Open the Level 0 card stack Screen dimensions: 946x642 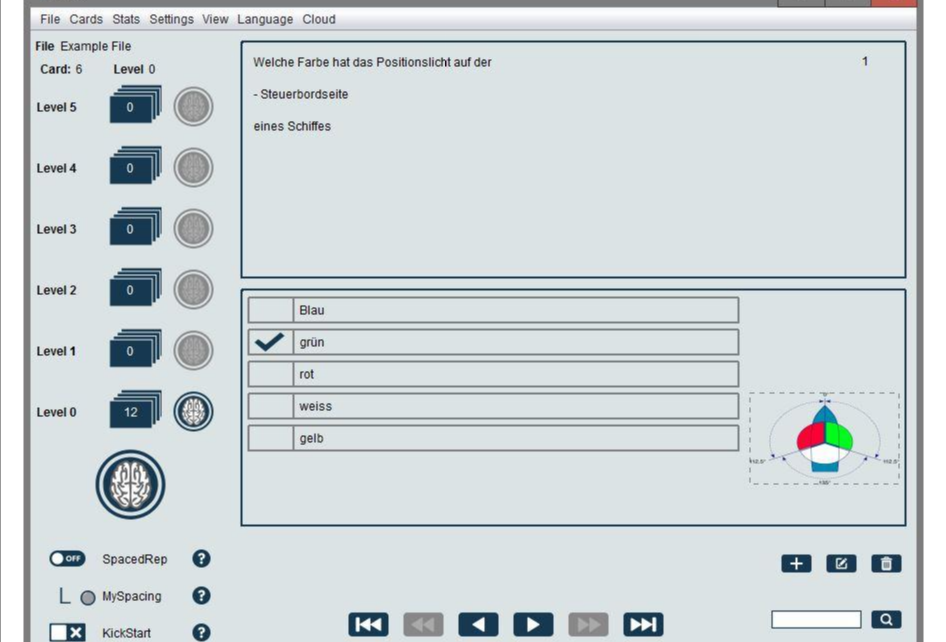(133, 411)
